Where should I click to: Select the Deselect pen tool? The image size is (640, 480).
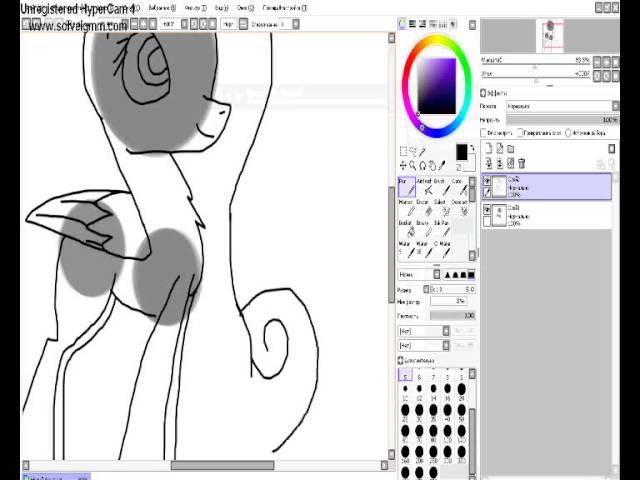click(x=460, y=208)
